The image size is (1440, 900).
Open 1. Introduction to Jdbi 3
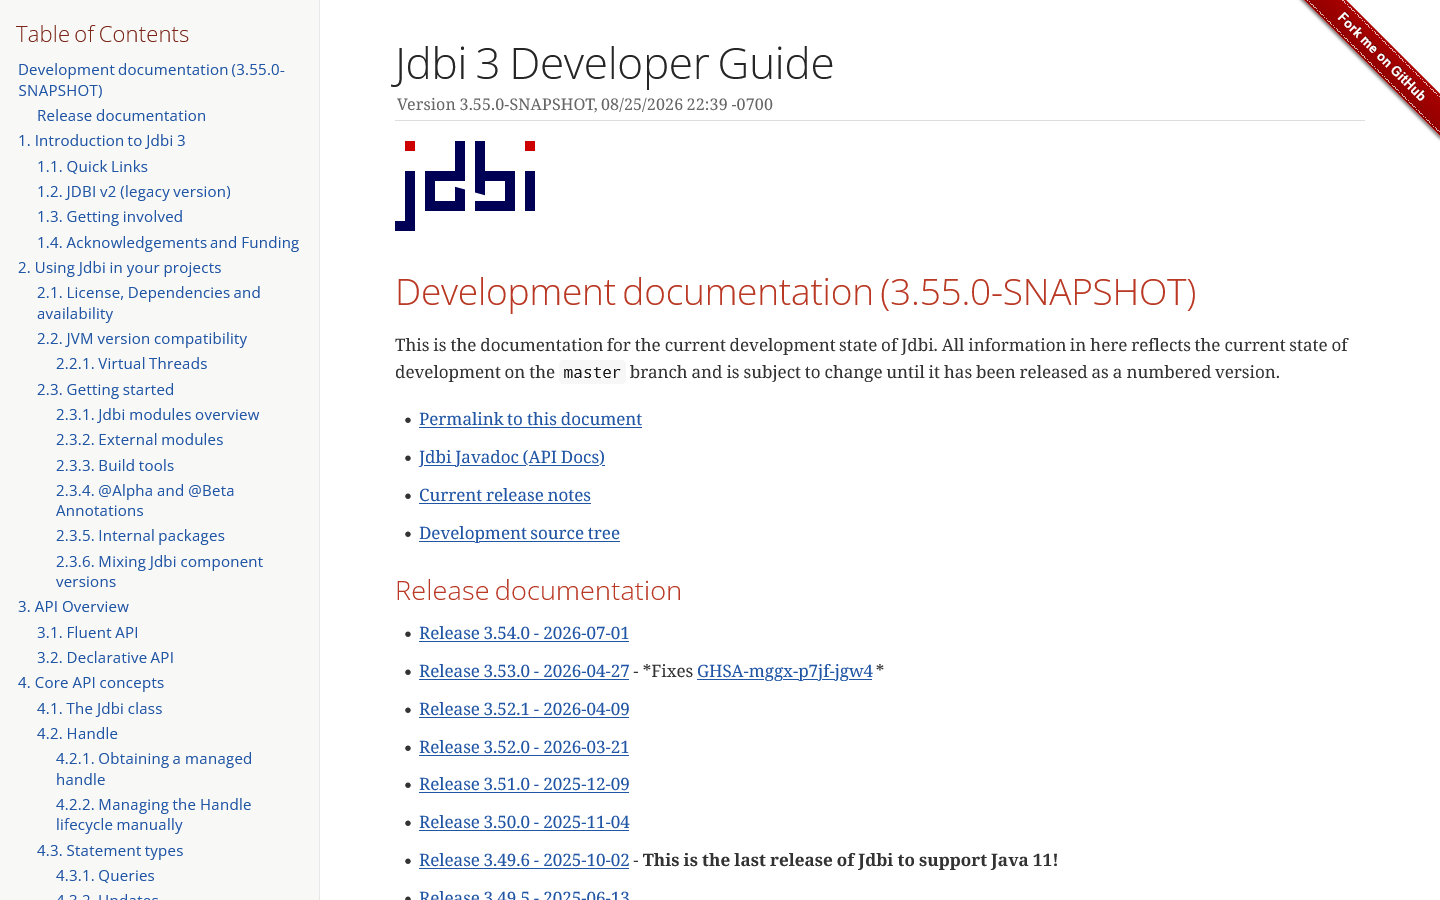point(102,141)
